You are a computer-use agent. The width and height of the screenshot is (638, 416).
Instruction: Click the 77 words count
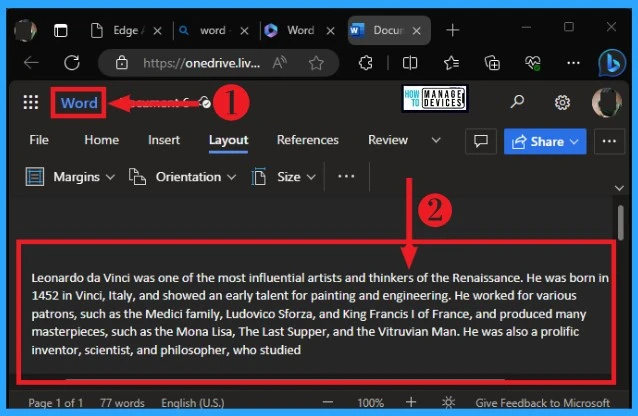click(x=122, y=403)
